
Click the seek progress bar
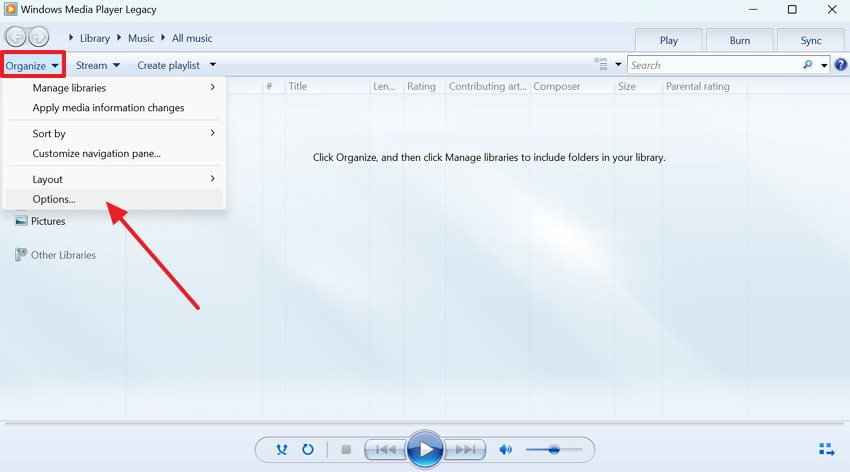coord(425,423)
